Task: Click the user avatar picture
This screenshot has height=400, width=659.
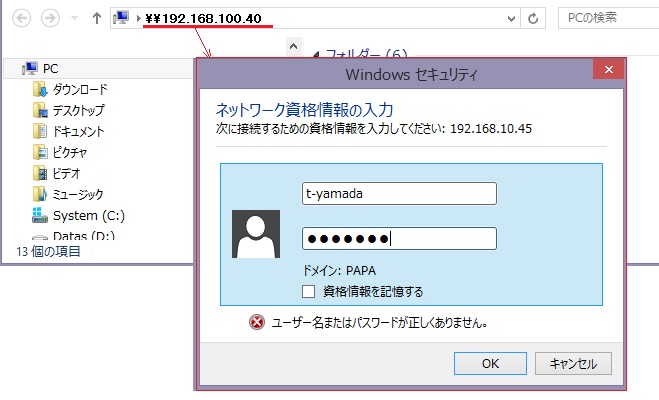Action: click(256, 234)
